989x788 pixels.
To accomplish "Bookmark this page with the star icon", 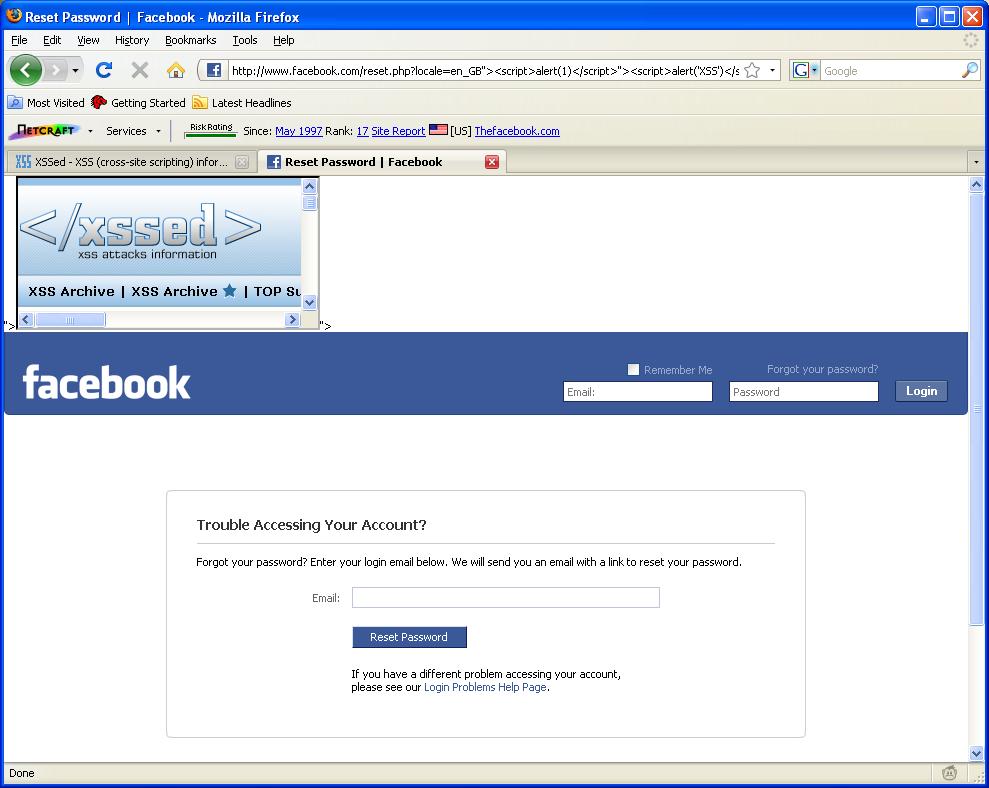I will coord(752,70).
